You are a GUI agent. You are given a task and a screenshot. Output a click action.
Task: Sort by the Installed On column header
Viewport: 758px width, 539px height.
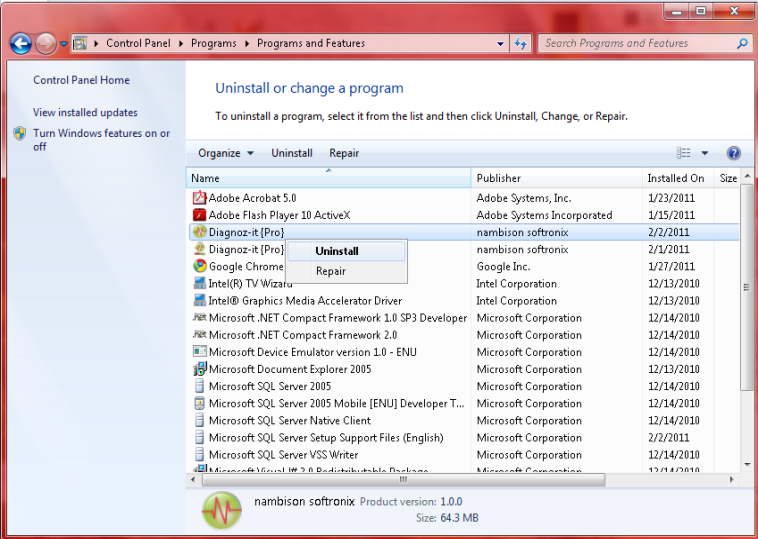pos(678,178)
